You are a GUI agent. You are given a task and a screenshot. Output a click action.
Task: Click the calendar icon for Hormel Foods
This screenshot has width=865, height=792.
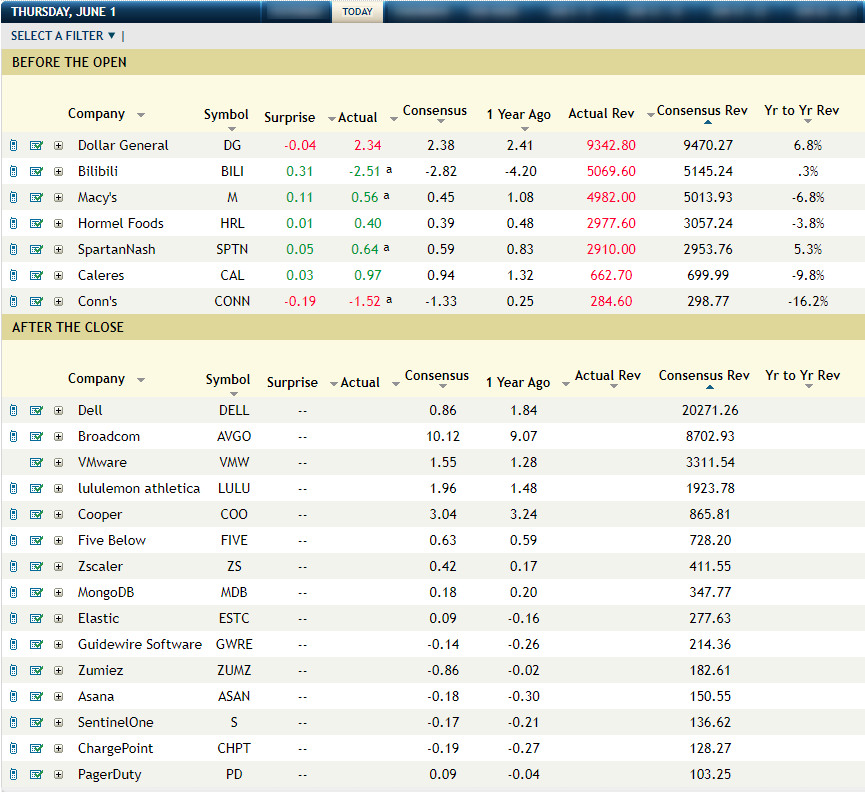[x=36, y=223]
